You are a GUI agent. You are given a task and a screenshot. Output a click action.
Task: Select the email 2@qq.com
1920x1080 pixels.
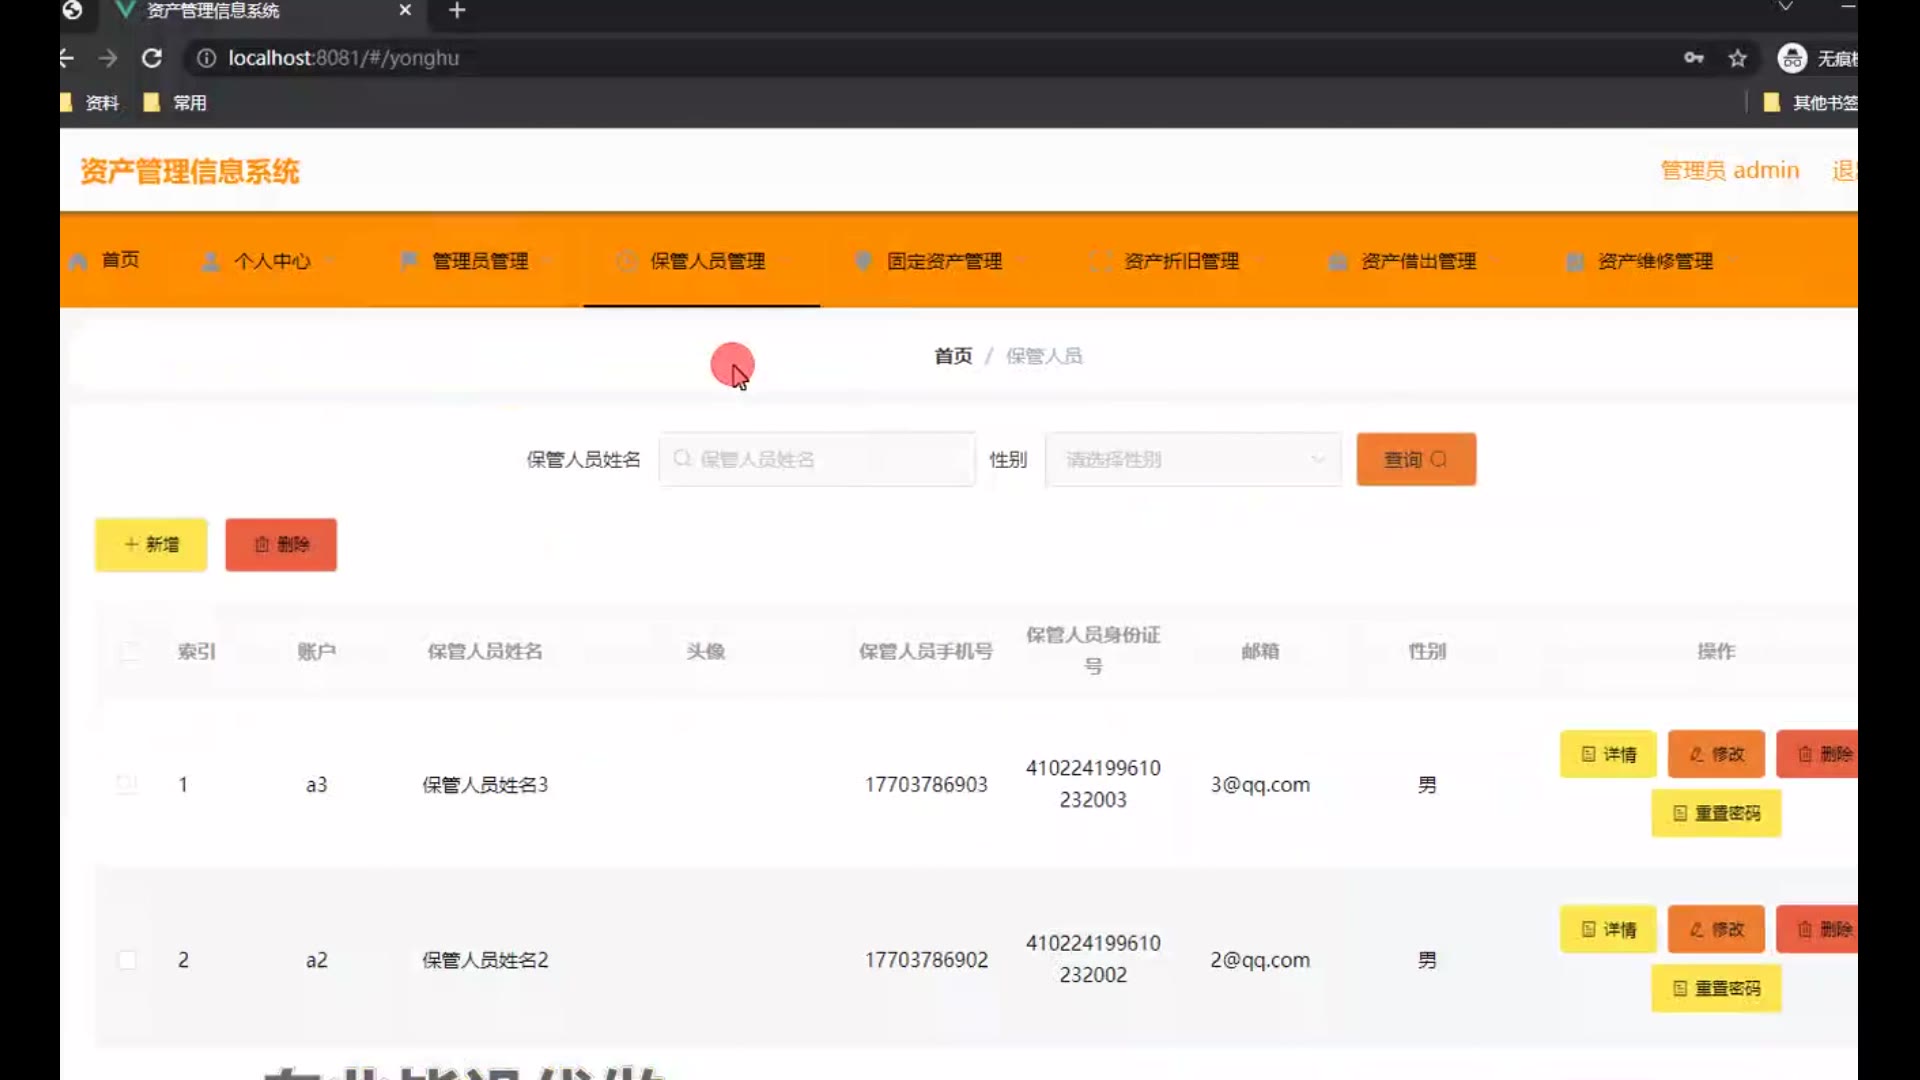tap(1260, 960)
